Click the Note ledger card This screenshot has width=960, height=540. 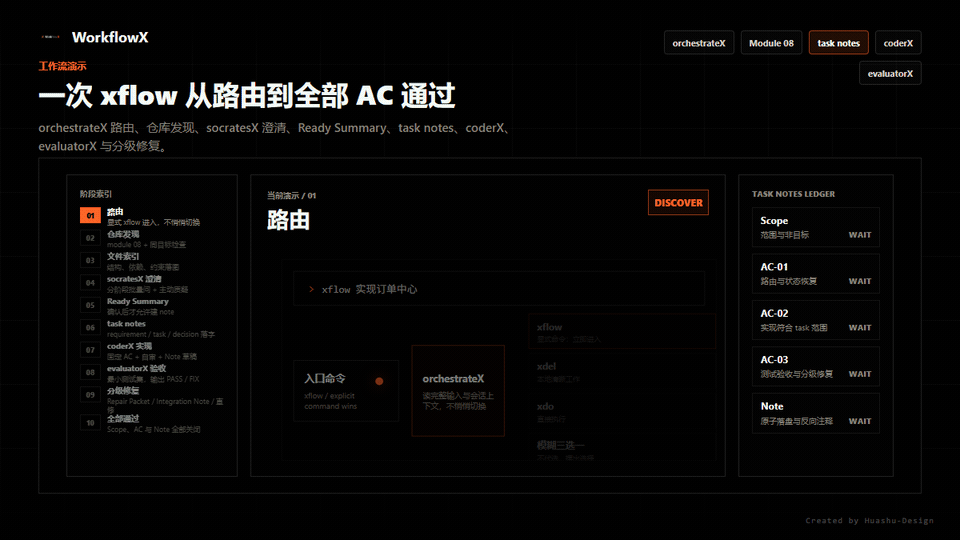point(816,413)
